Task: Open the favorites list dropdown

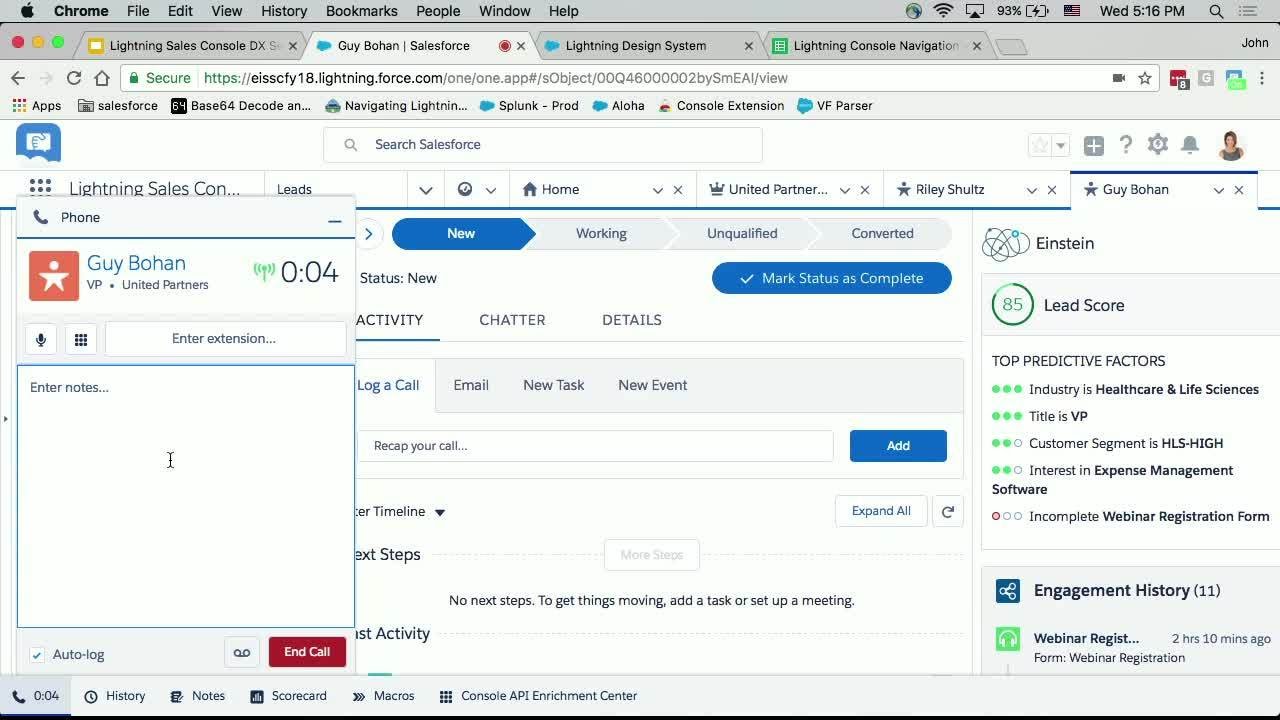Action: click(x=1061, y=146)
